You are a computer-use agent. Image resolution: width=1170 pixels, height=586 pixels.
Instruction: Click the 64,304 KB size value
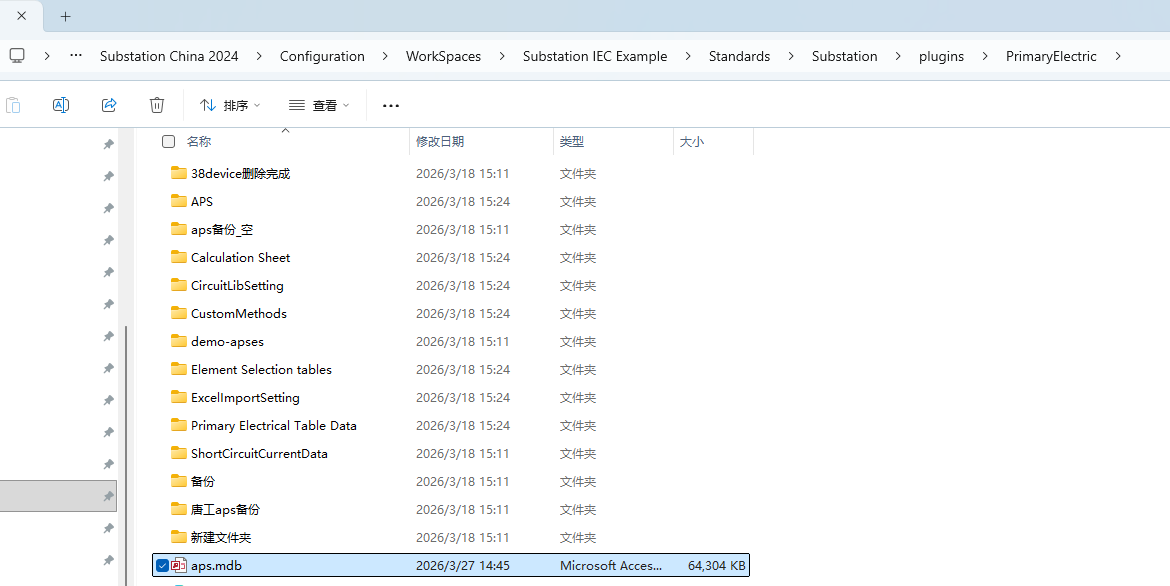716,565
